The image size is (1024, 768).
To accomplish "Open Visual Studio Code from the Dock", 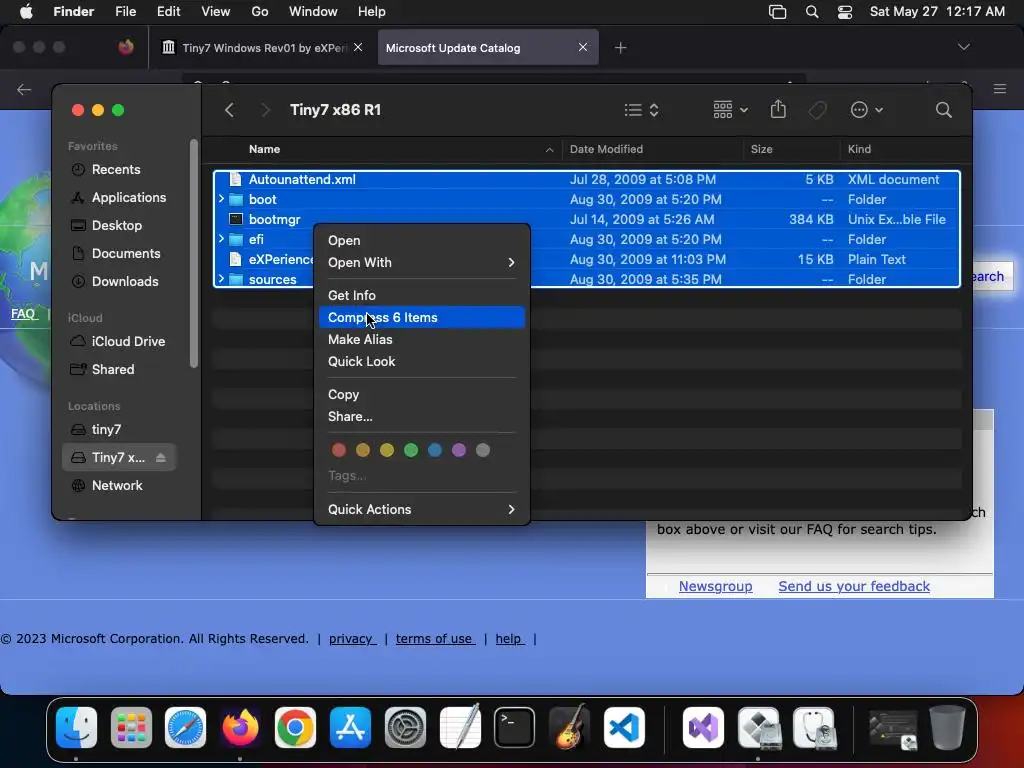I will 624,728.
